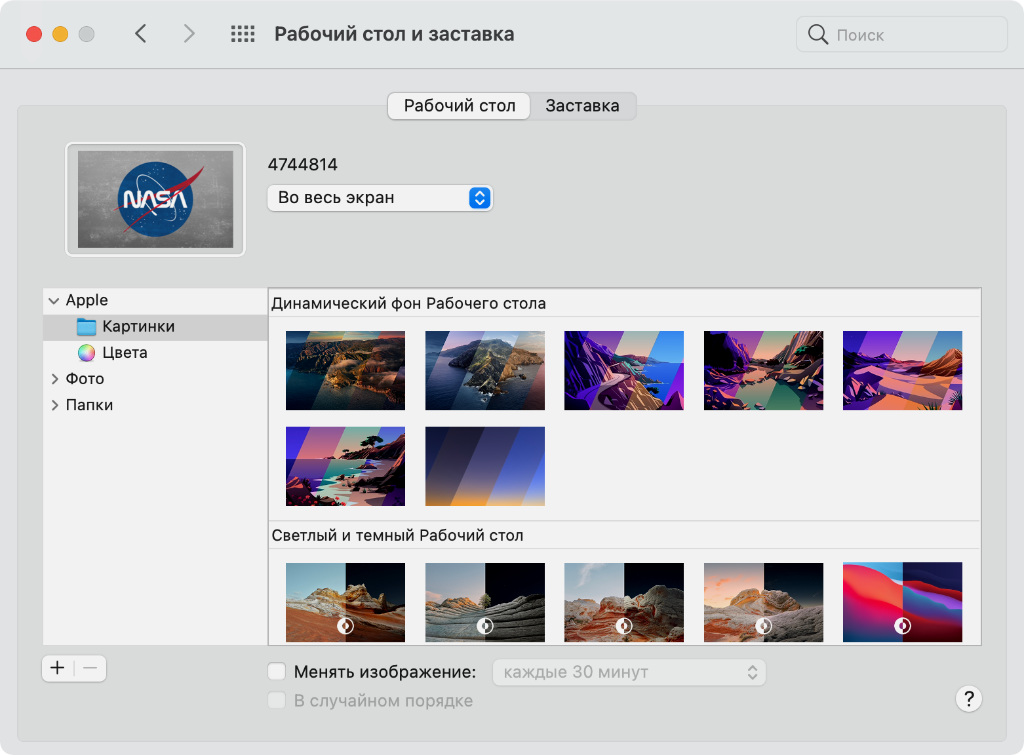Expand the Папки section in sidebar
The width and height of the screenshot is (1024, 755).
click(54, 405)
